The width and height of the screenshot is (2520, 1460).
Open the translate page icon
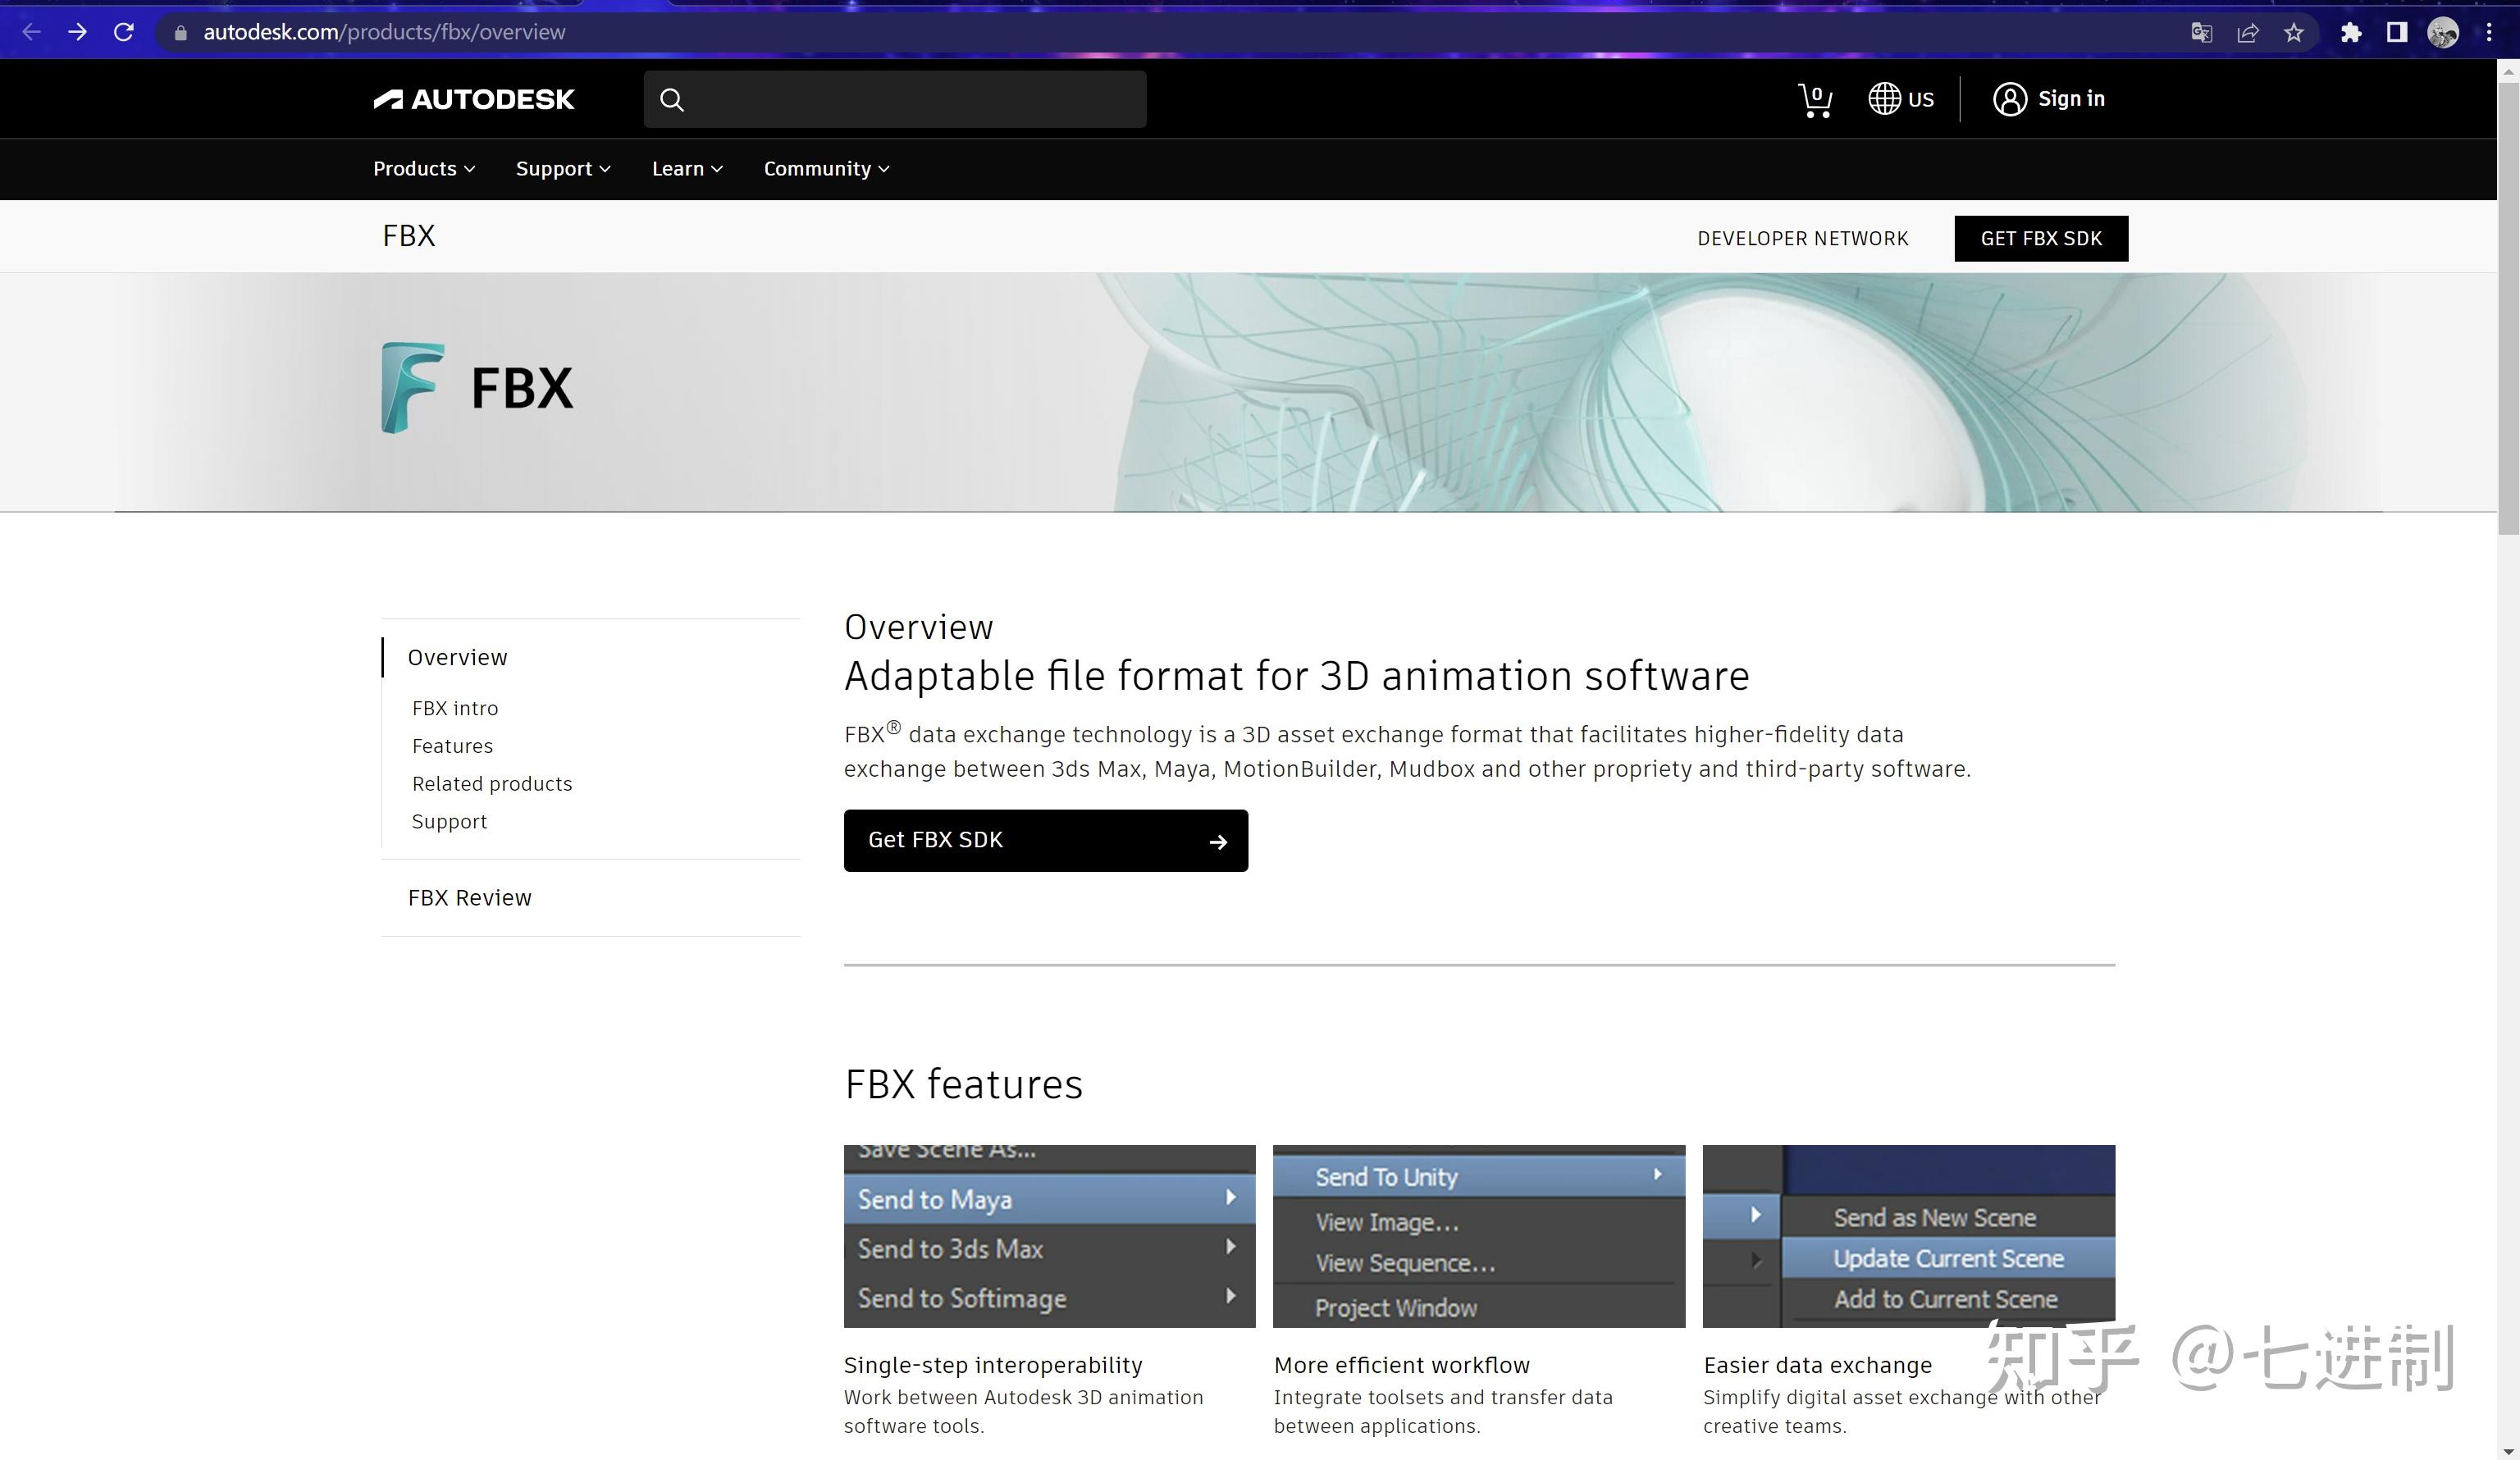tap(2200, 31)
